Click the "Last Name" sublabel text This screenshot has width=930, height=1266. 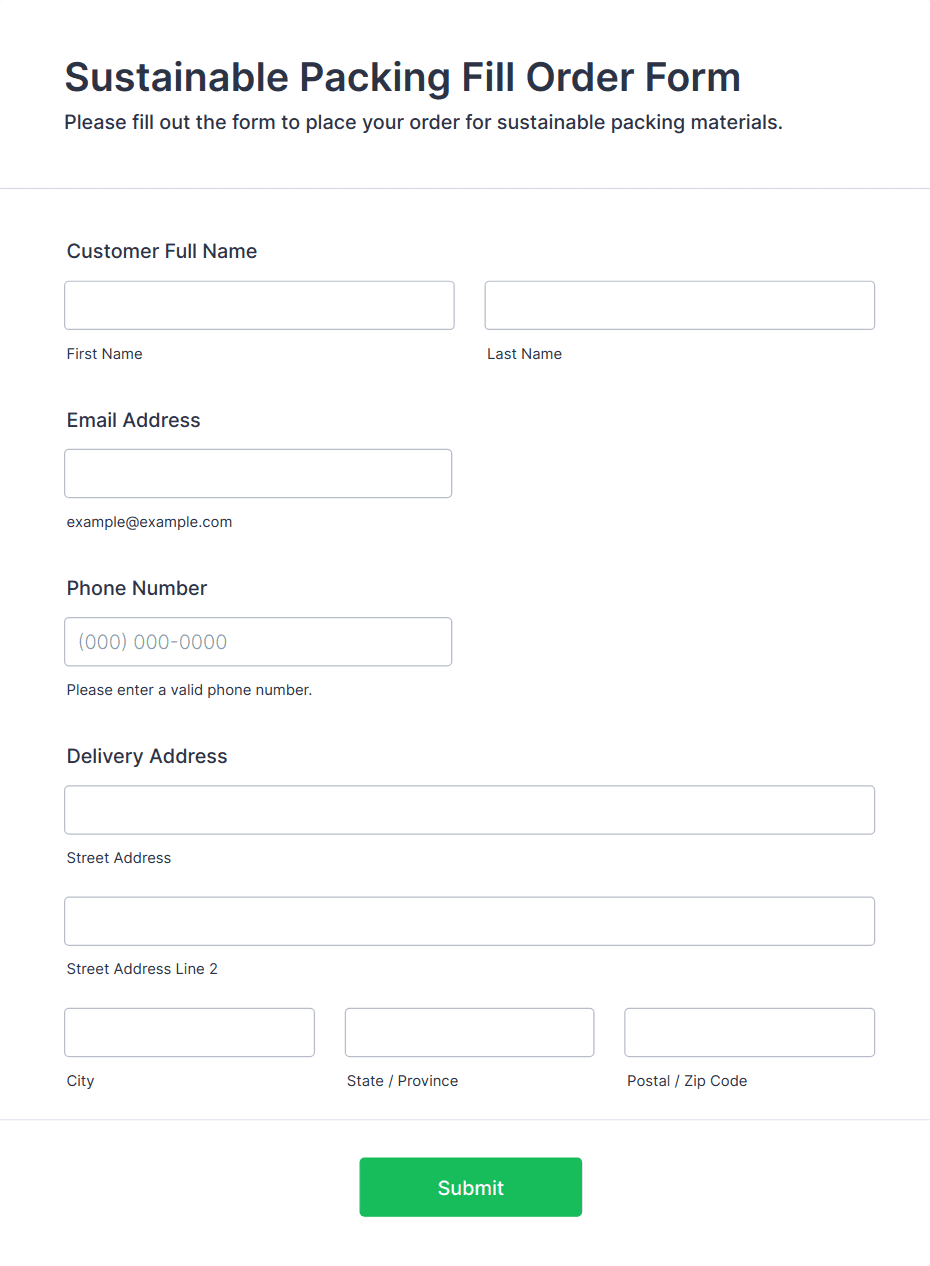[x=524, y=354]
